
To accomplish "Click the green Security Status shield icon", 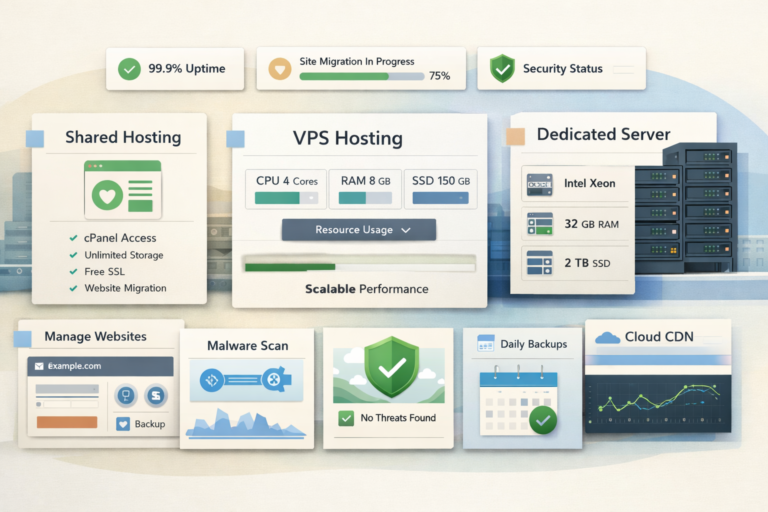I will coord(501,69).
